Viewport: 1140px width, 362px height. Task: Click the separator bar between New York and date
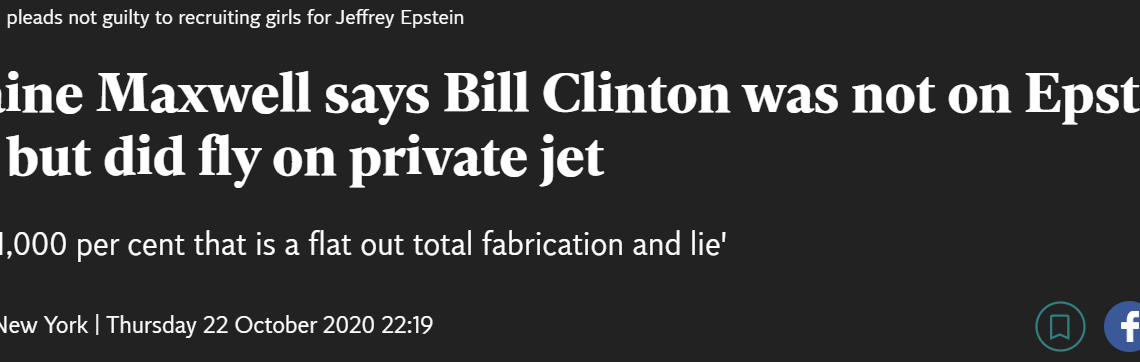[x=97, y=324]
